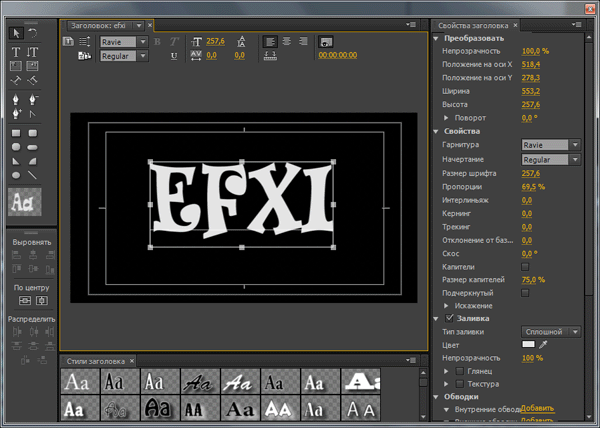Open the Templates icon beside Regular dropdown
Viewport: 600px width, 428px height.
(85, 56)
